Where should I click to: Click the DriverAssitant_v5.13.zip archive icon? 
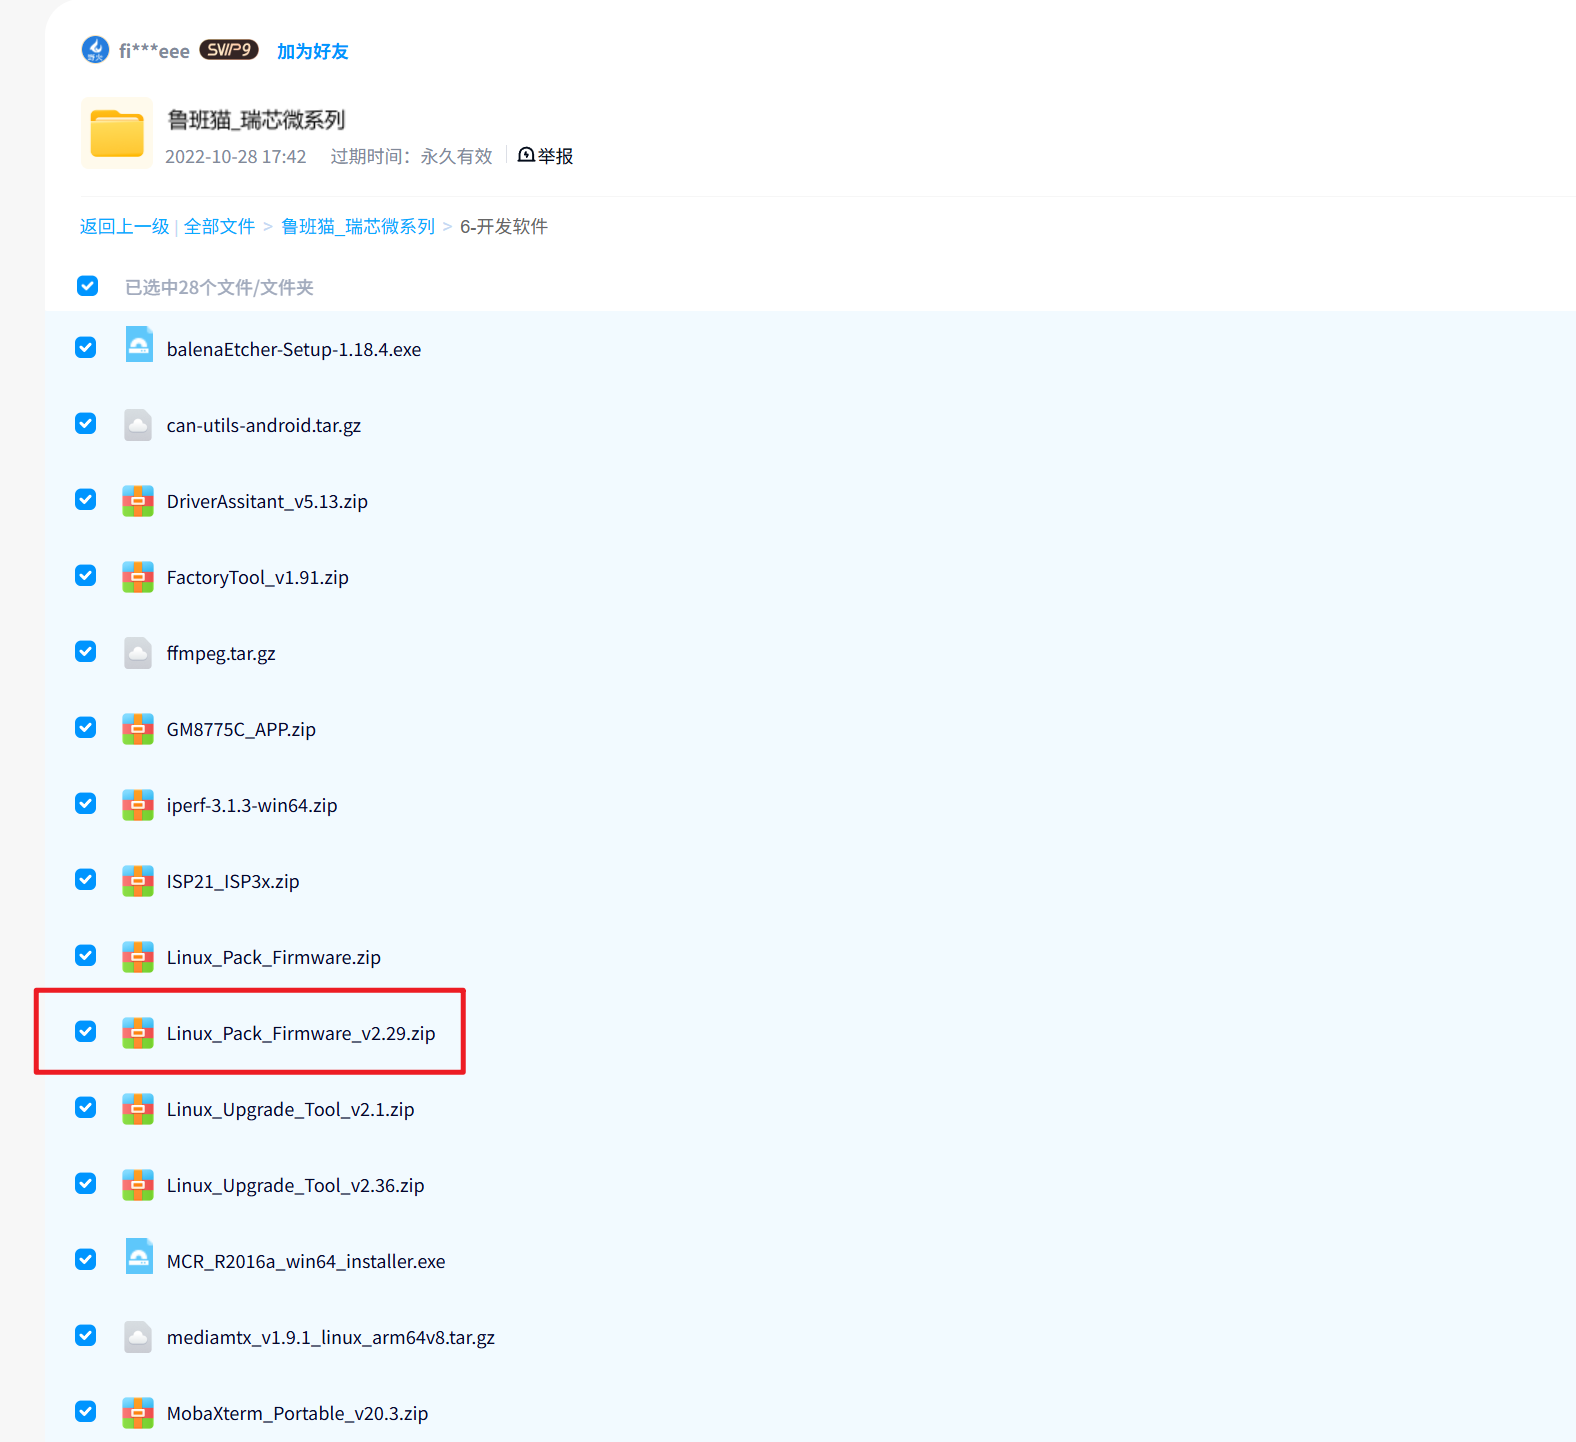[x=138, y=500]
